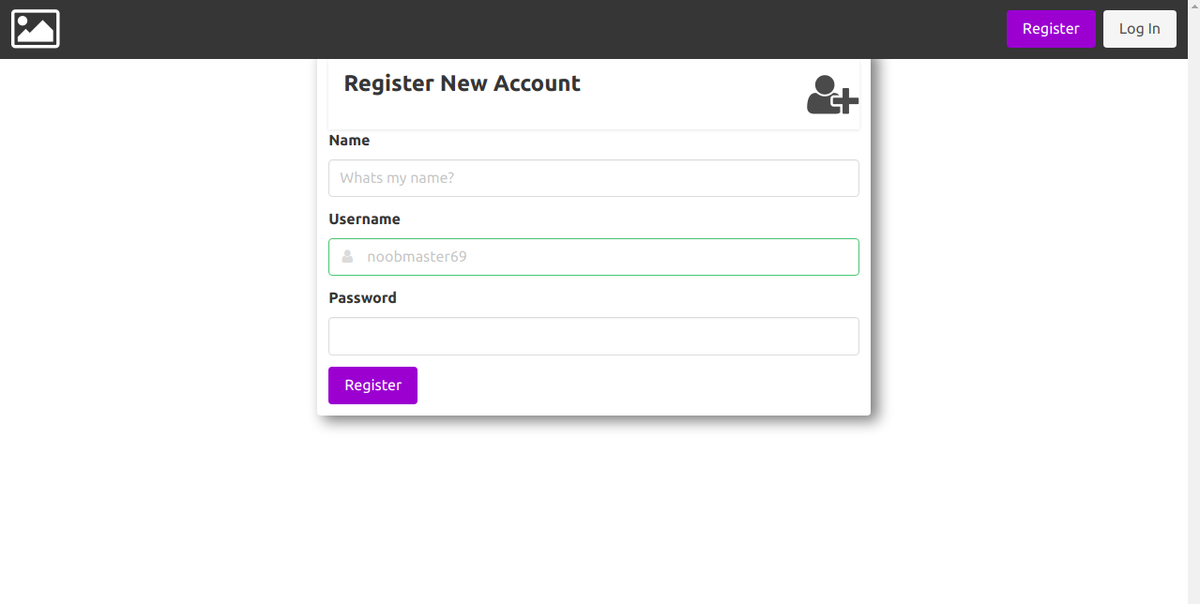Click the add-user icon on the registration card
The width and height of the screenshot is (1200, 604).
tap(830, 96)
